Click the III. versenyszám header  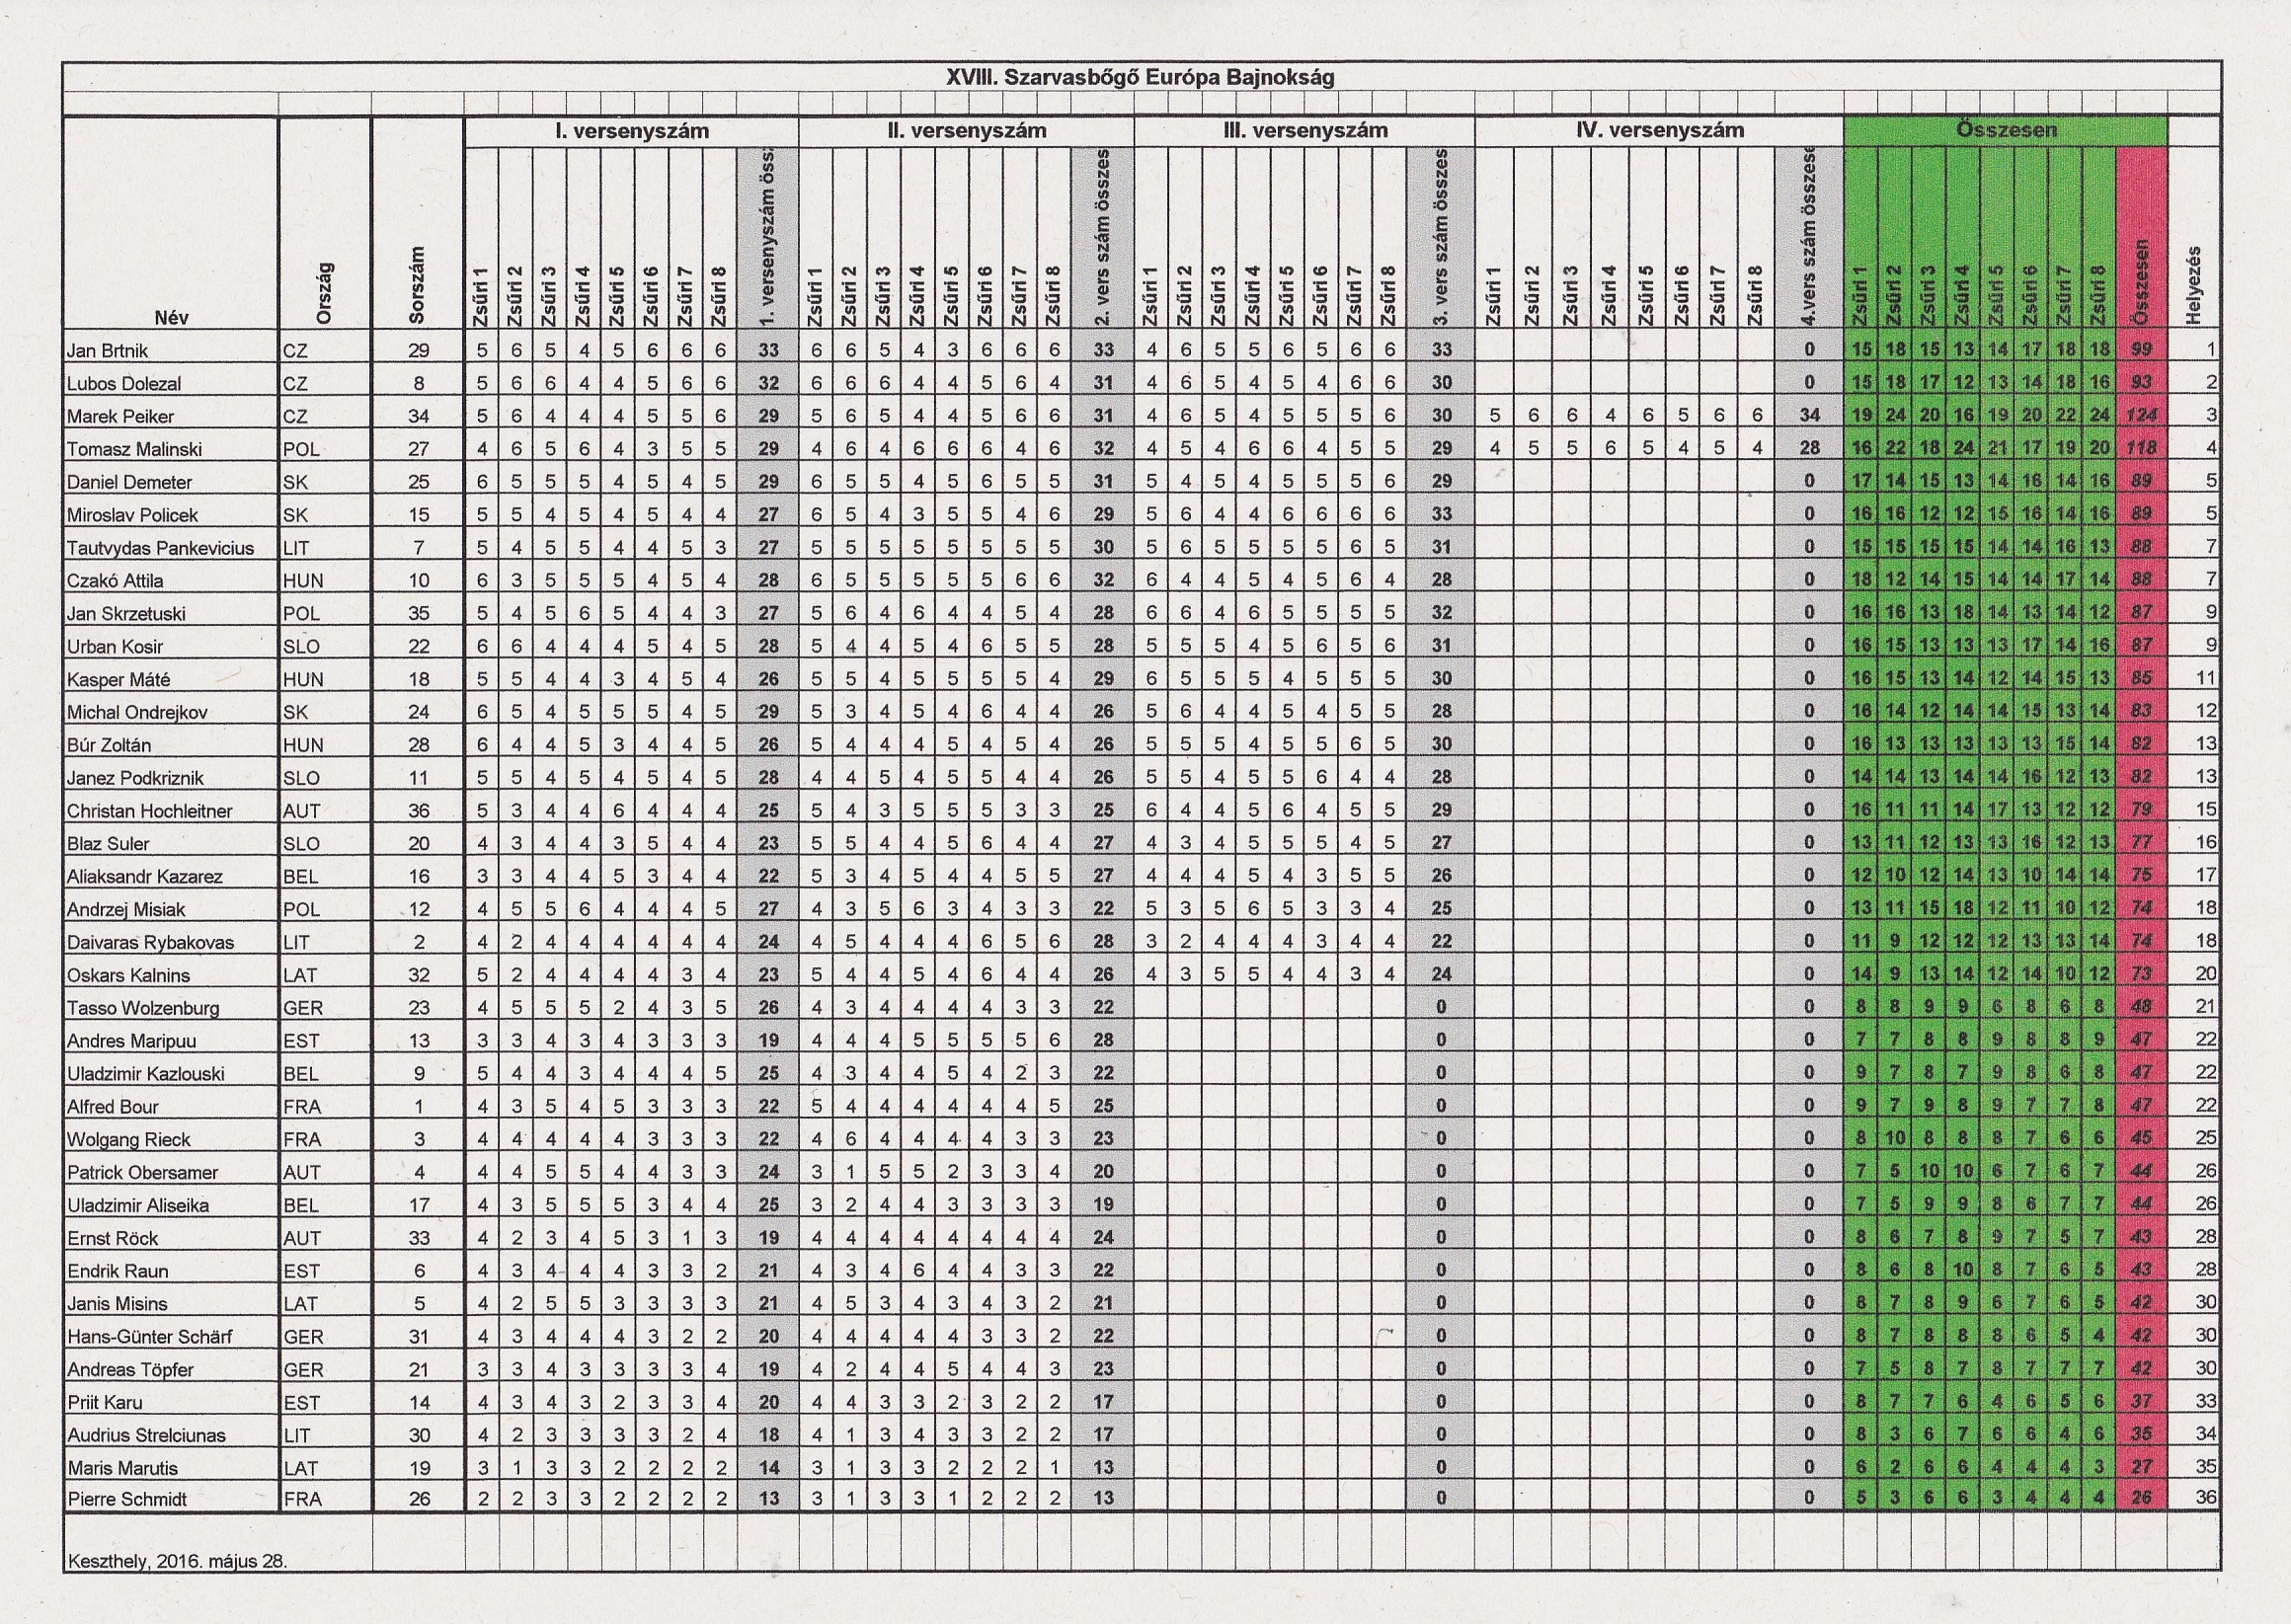pyautogui.click(x=1304, y=131)
